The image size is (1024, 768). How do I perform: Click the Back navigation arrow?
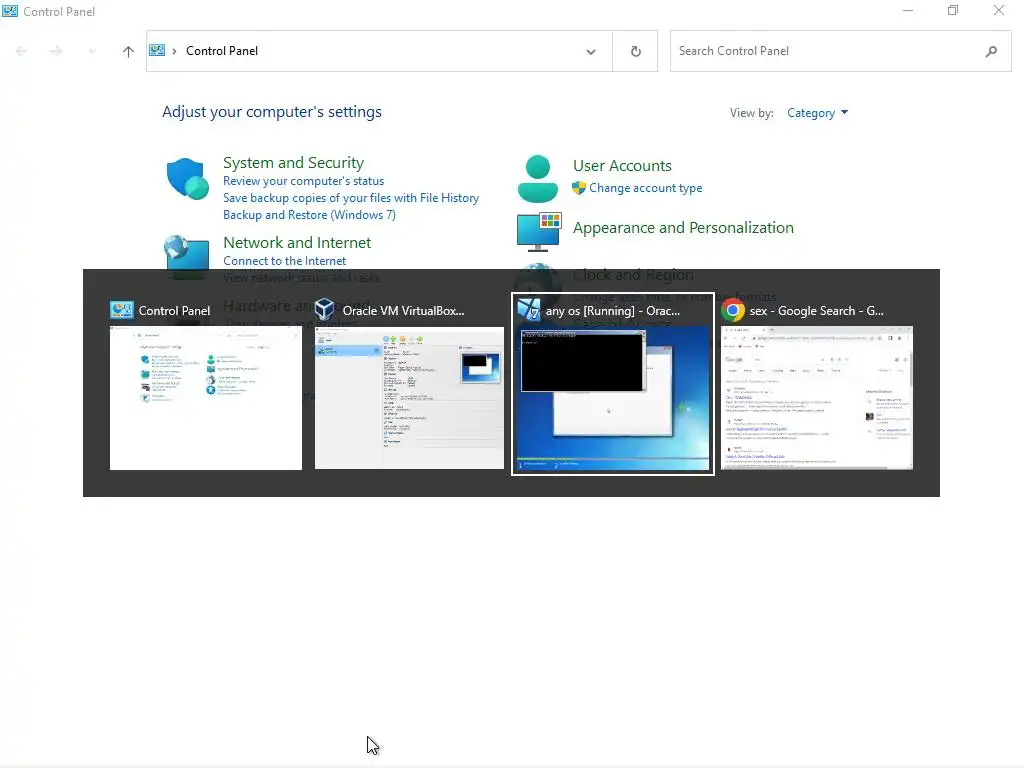point(21,51)
